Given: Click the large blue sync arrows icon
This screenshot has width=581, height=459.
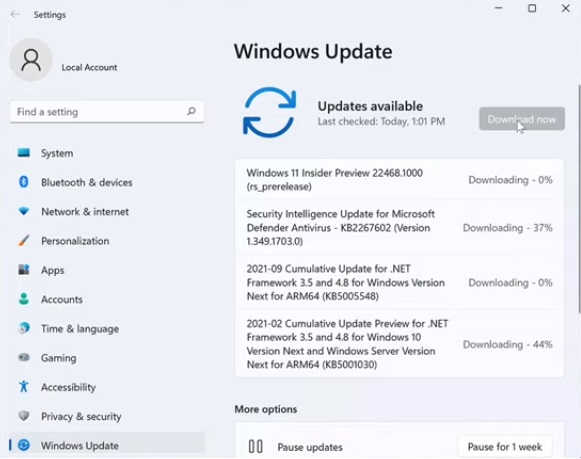Looking at the screenshot, I should pyautogui.click(x=269, y=112).
